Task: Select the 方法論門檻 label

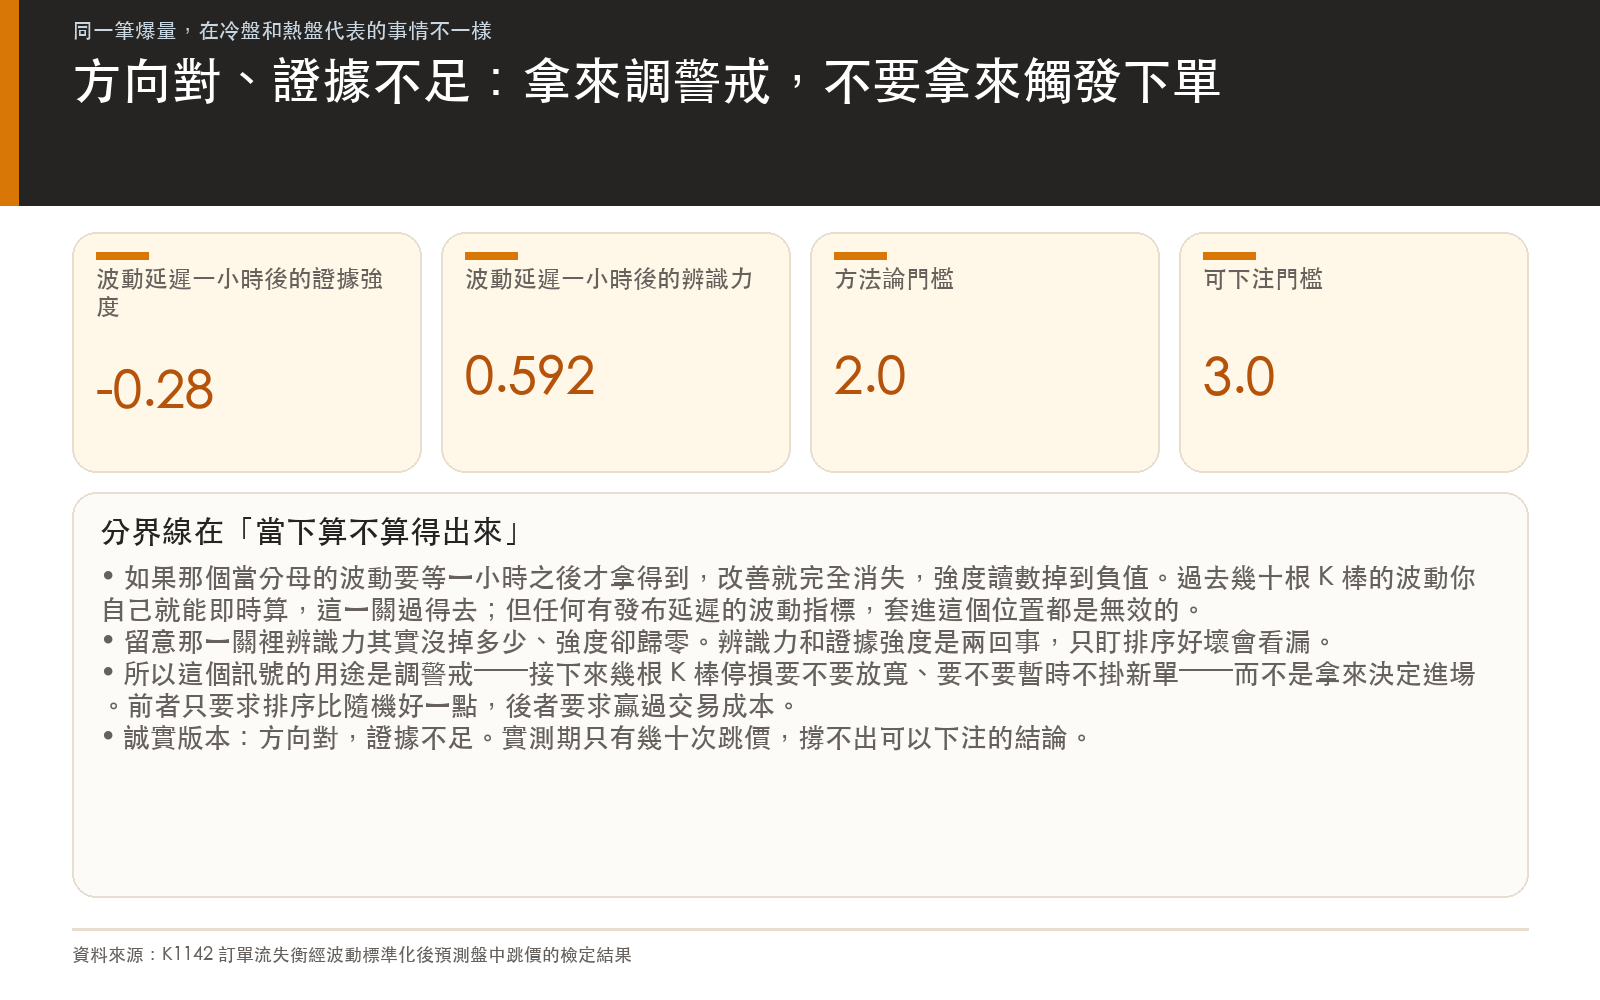Action: point(894,279)
